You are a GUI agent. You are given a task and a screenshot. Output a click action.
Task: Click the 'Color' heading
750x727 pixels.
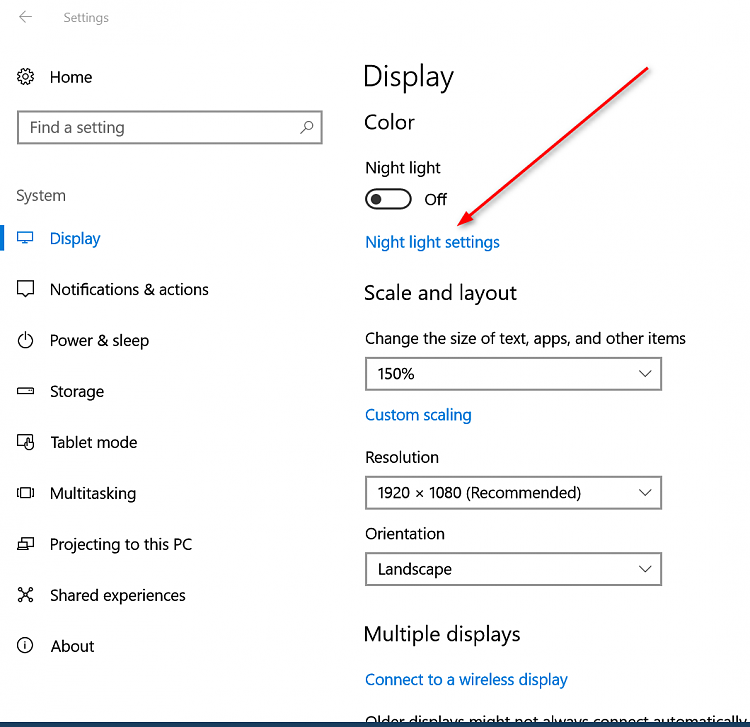click(x=389, y=122)
